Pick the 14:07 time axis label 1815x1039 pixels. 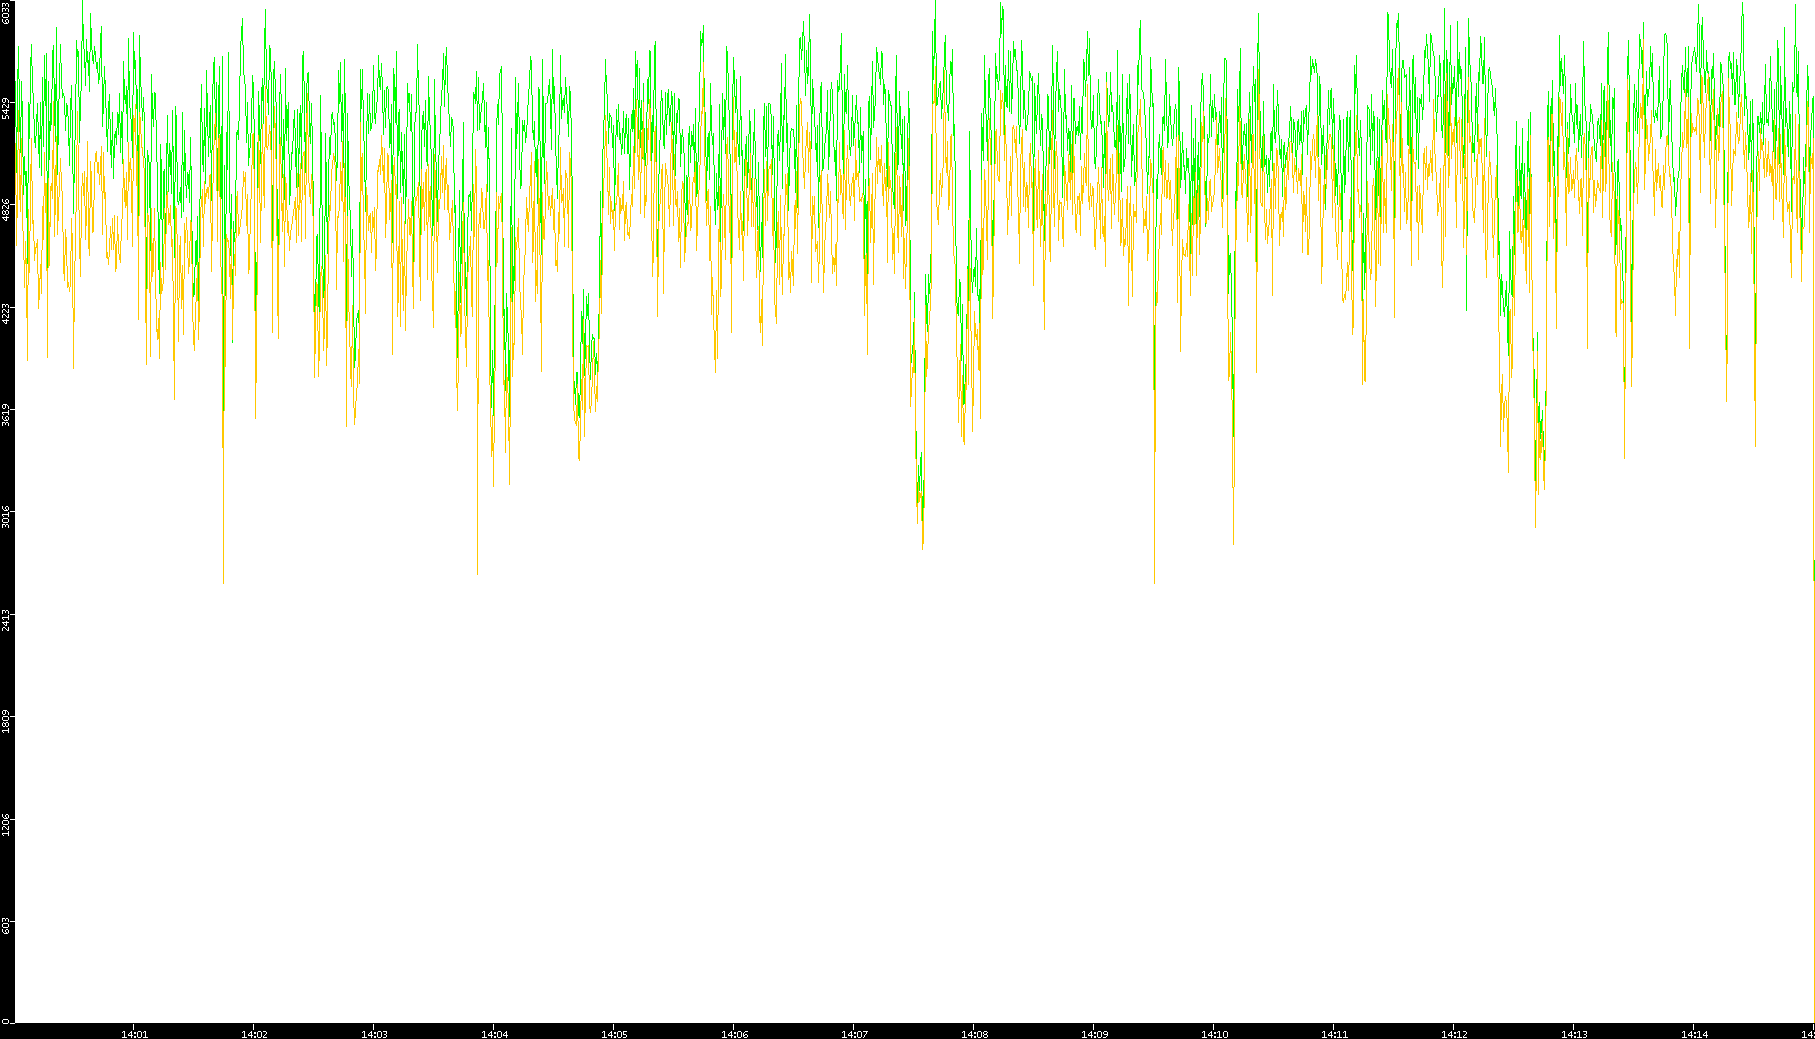coord(855,1034)
